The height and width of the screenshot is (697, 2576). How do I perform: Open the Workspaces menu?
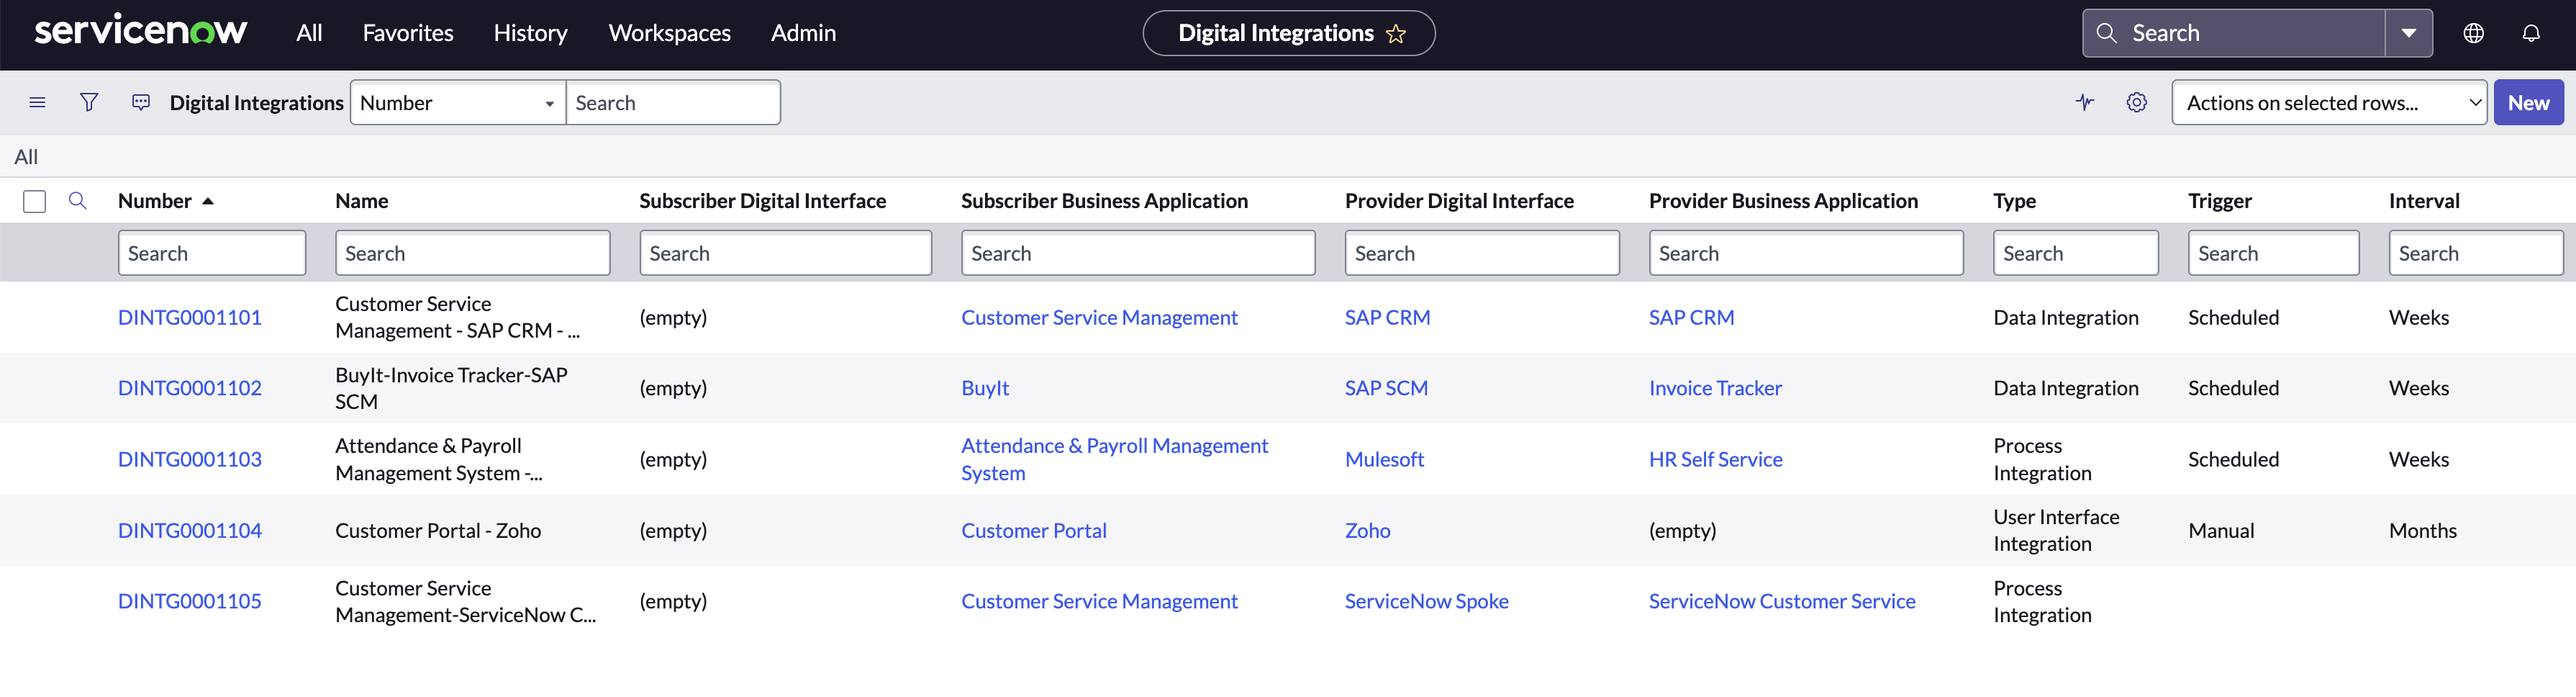(x=670, y=33)
